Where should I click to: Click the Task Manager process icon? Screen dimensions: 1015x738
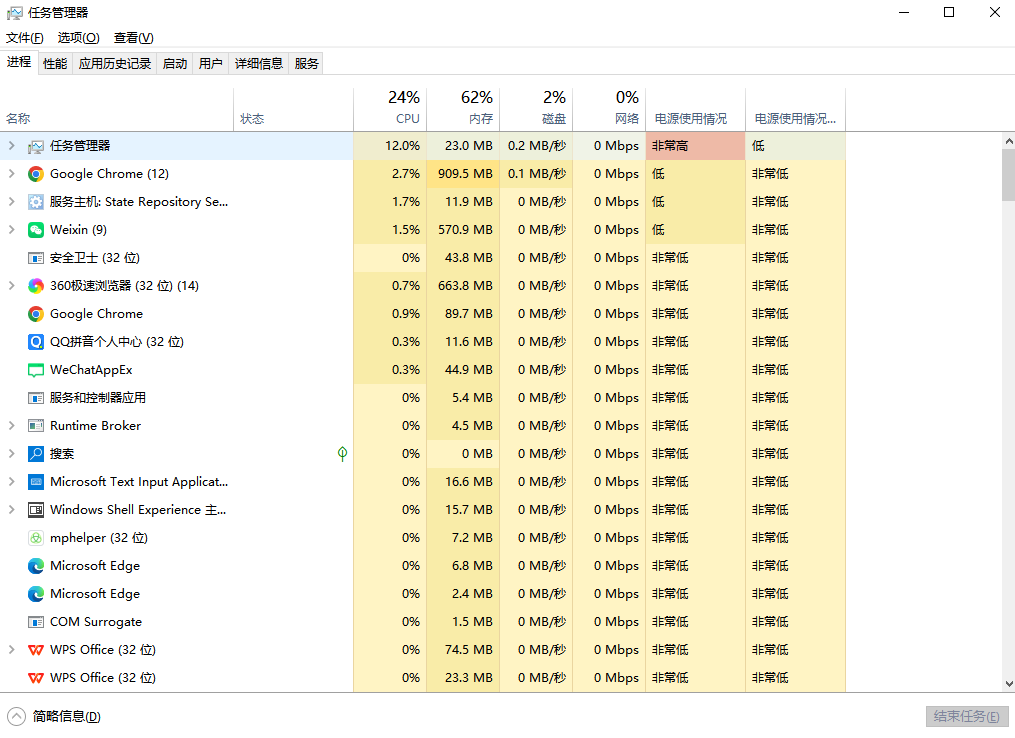[x=36, y=146]
